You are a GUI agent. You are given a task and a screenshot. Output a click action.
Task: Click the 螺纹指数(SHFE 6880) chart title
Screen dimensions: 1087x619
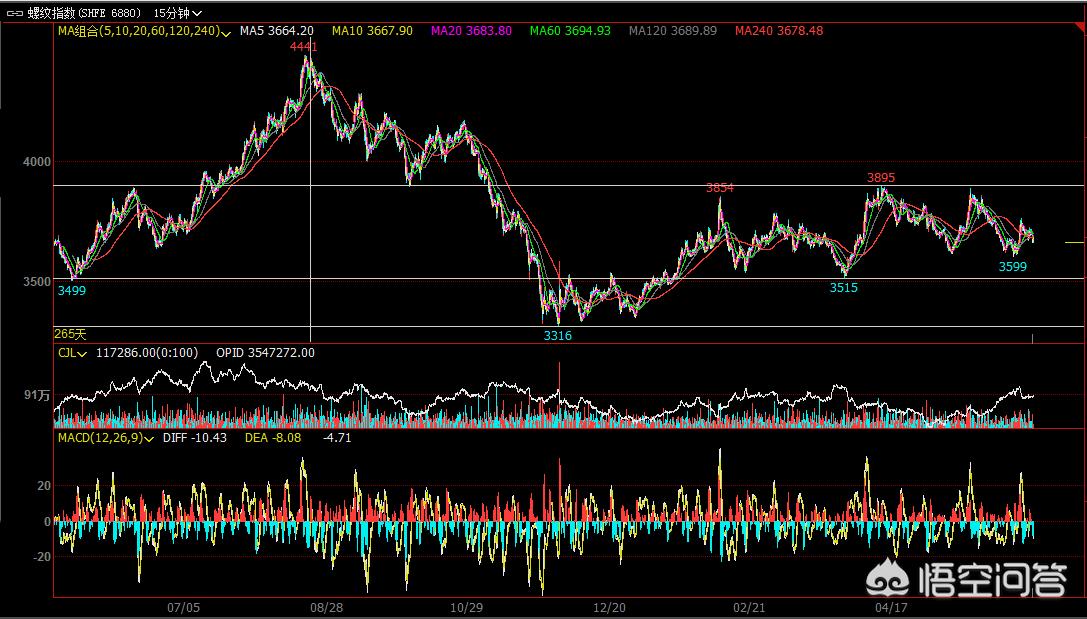(x=85, y=13)
